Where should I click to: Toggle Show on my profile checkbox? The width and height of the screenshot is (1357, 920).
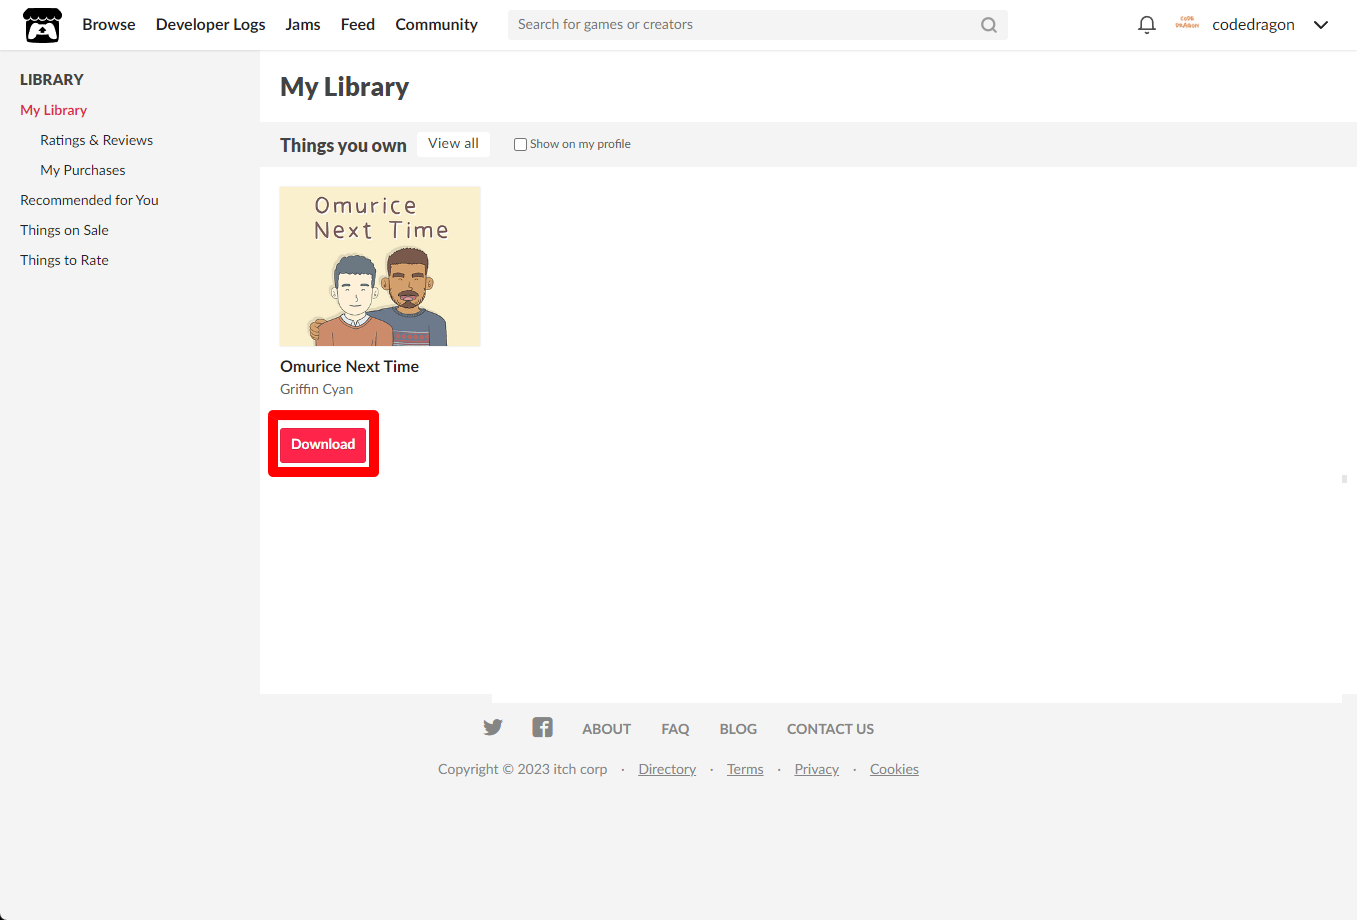click(x=520, y=144)
